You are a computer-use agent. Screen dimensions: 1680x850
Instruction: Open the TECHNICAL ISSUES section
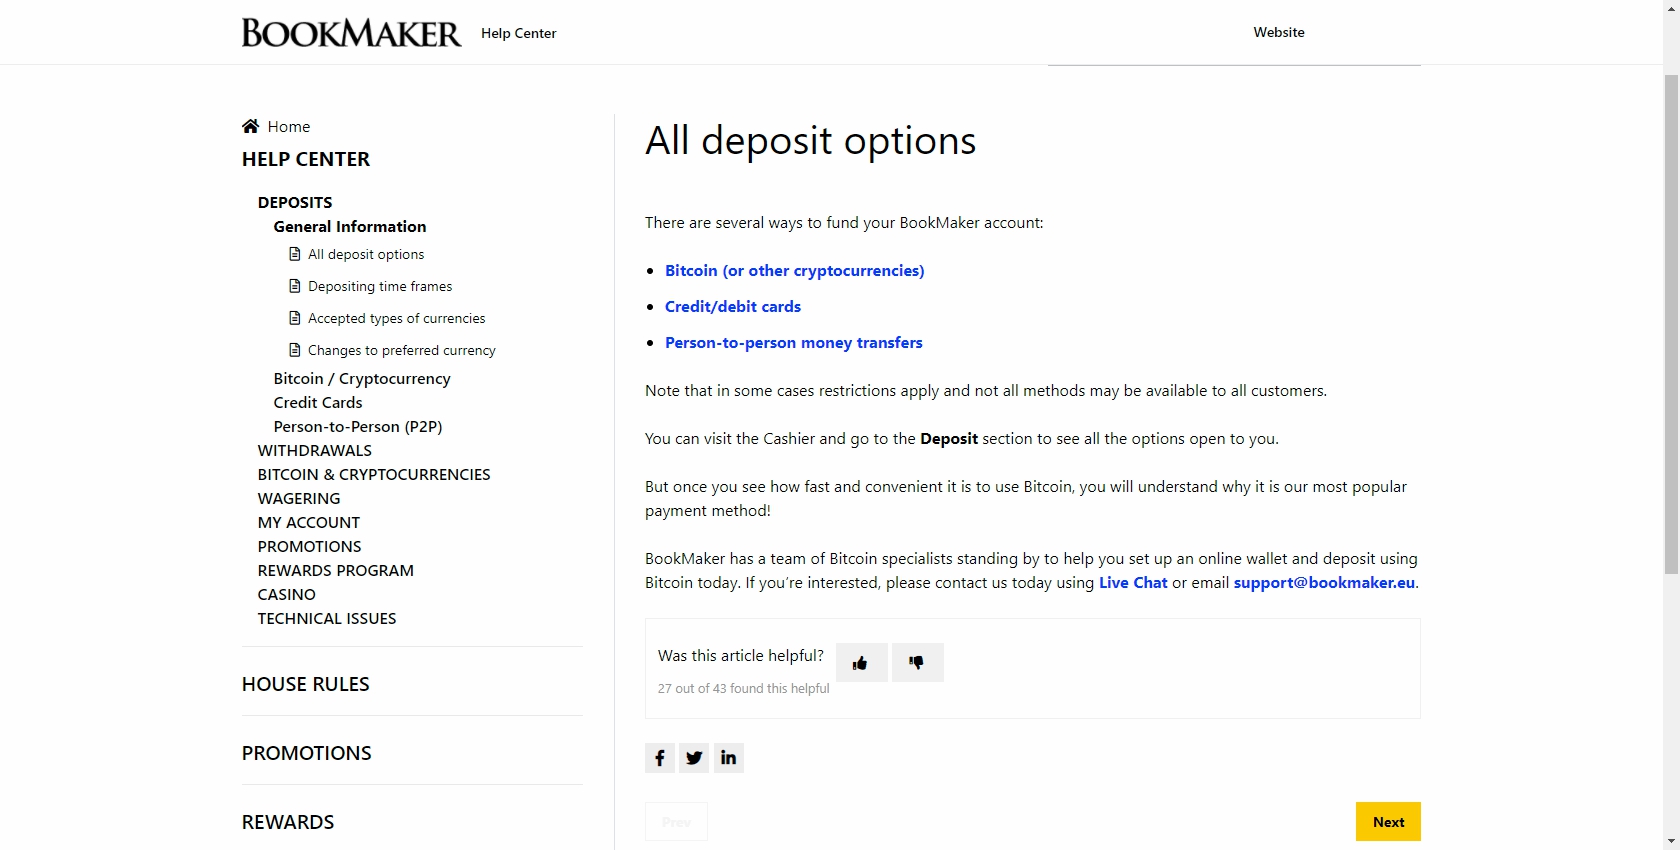pyautogui.click(x=327, y=618)
